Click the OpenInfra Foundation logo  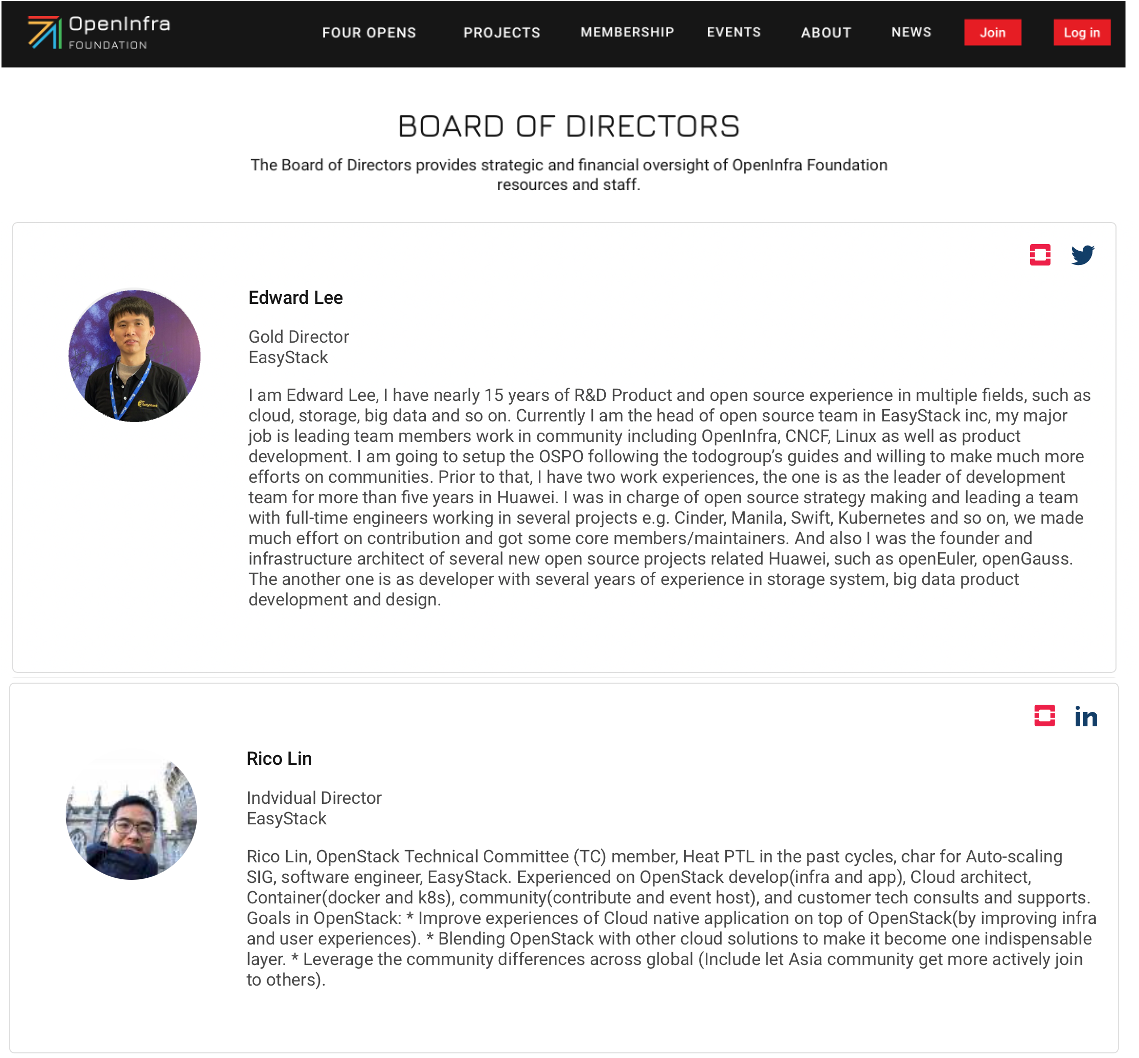98,32
